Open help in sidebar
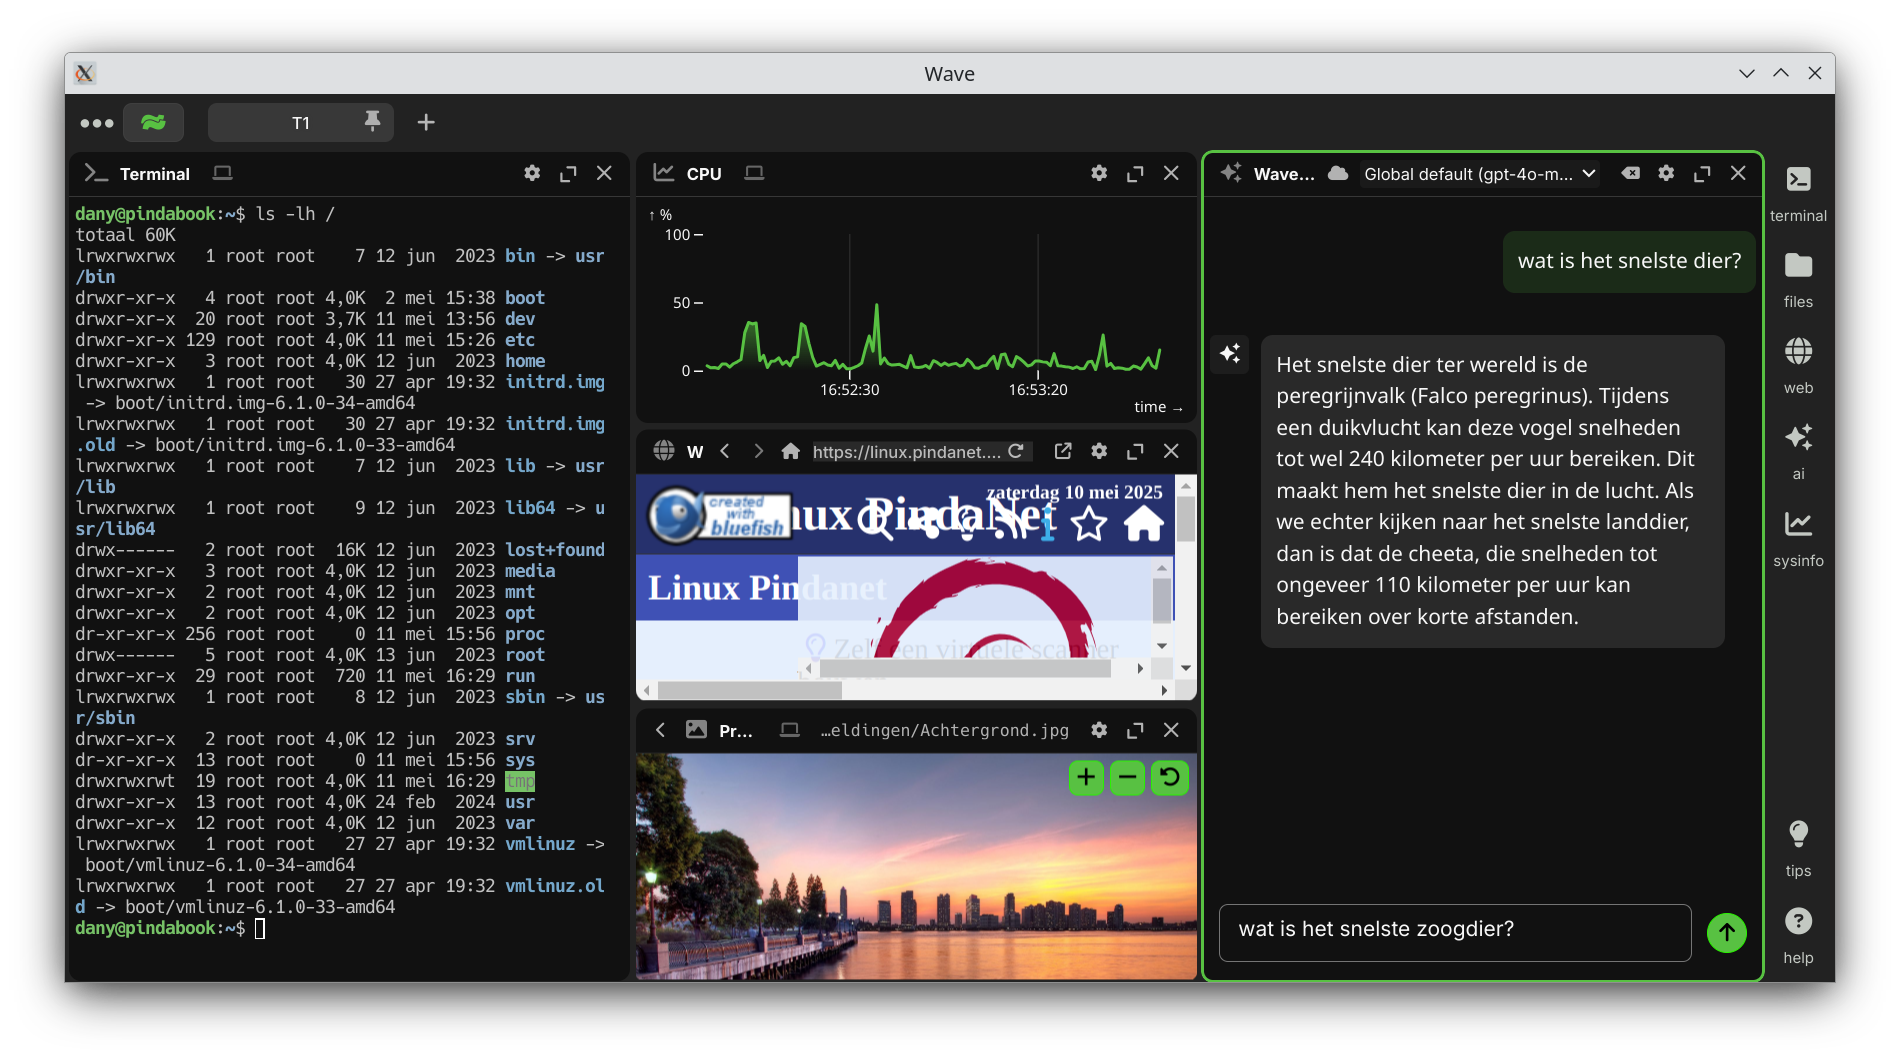The image size is (1900, 1059). 1798,935
